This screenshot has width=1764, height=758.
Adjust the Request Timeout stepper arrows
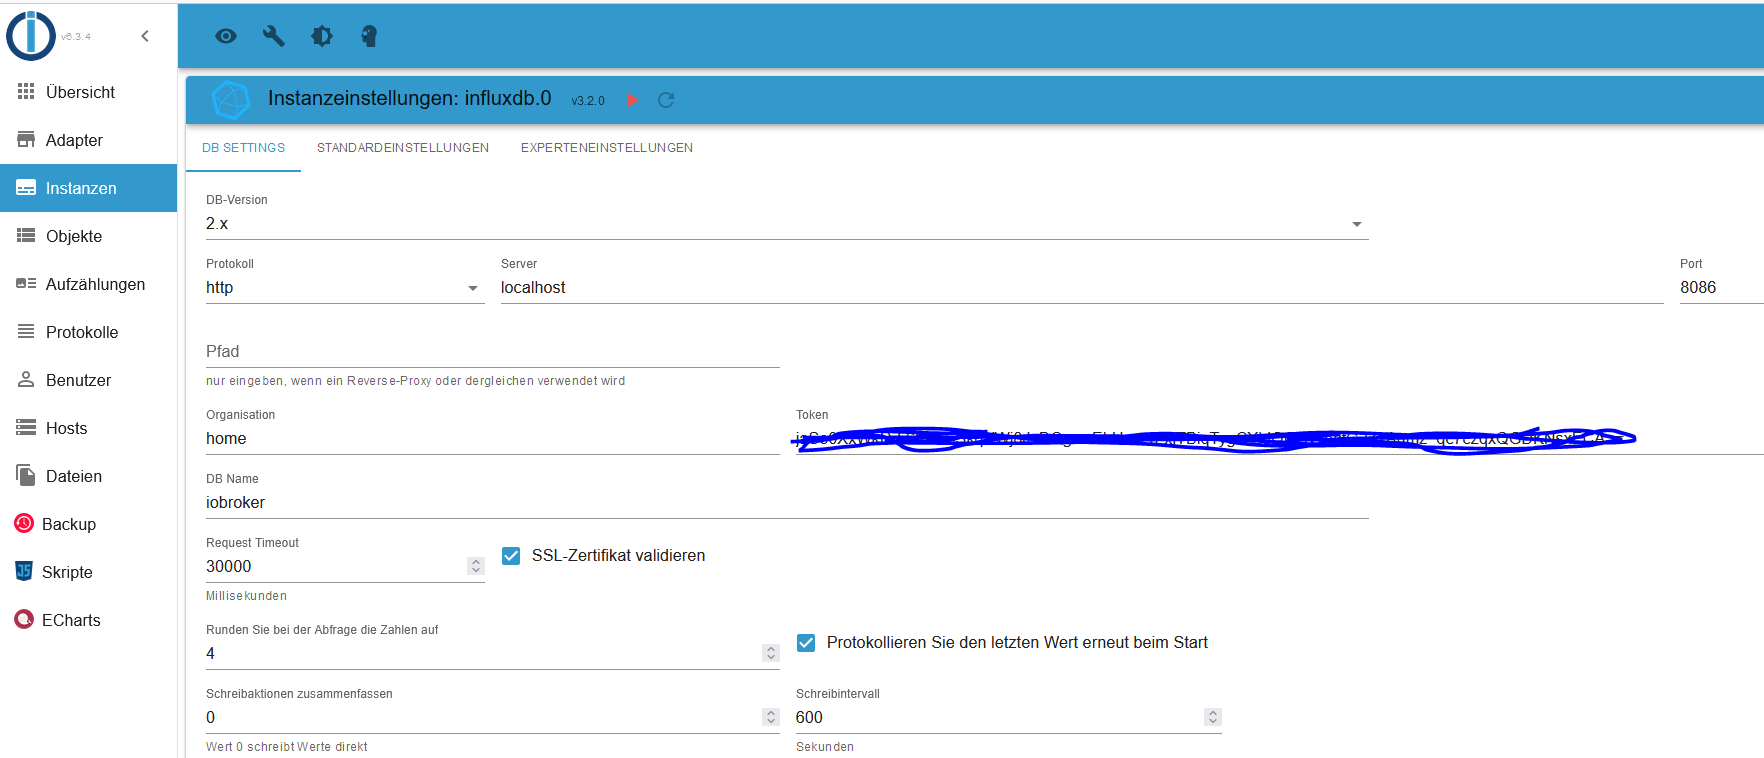click(x=476, y=566)
